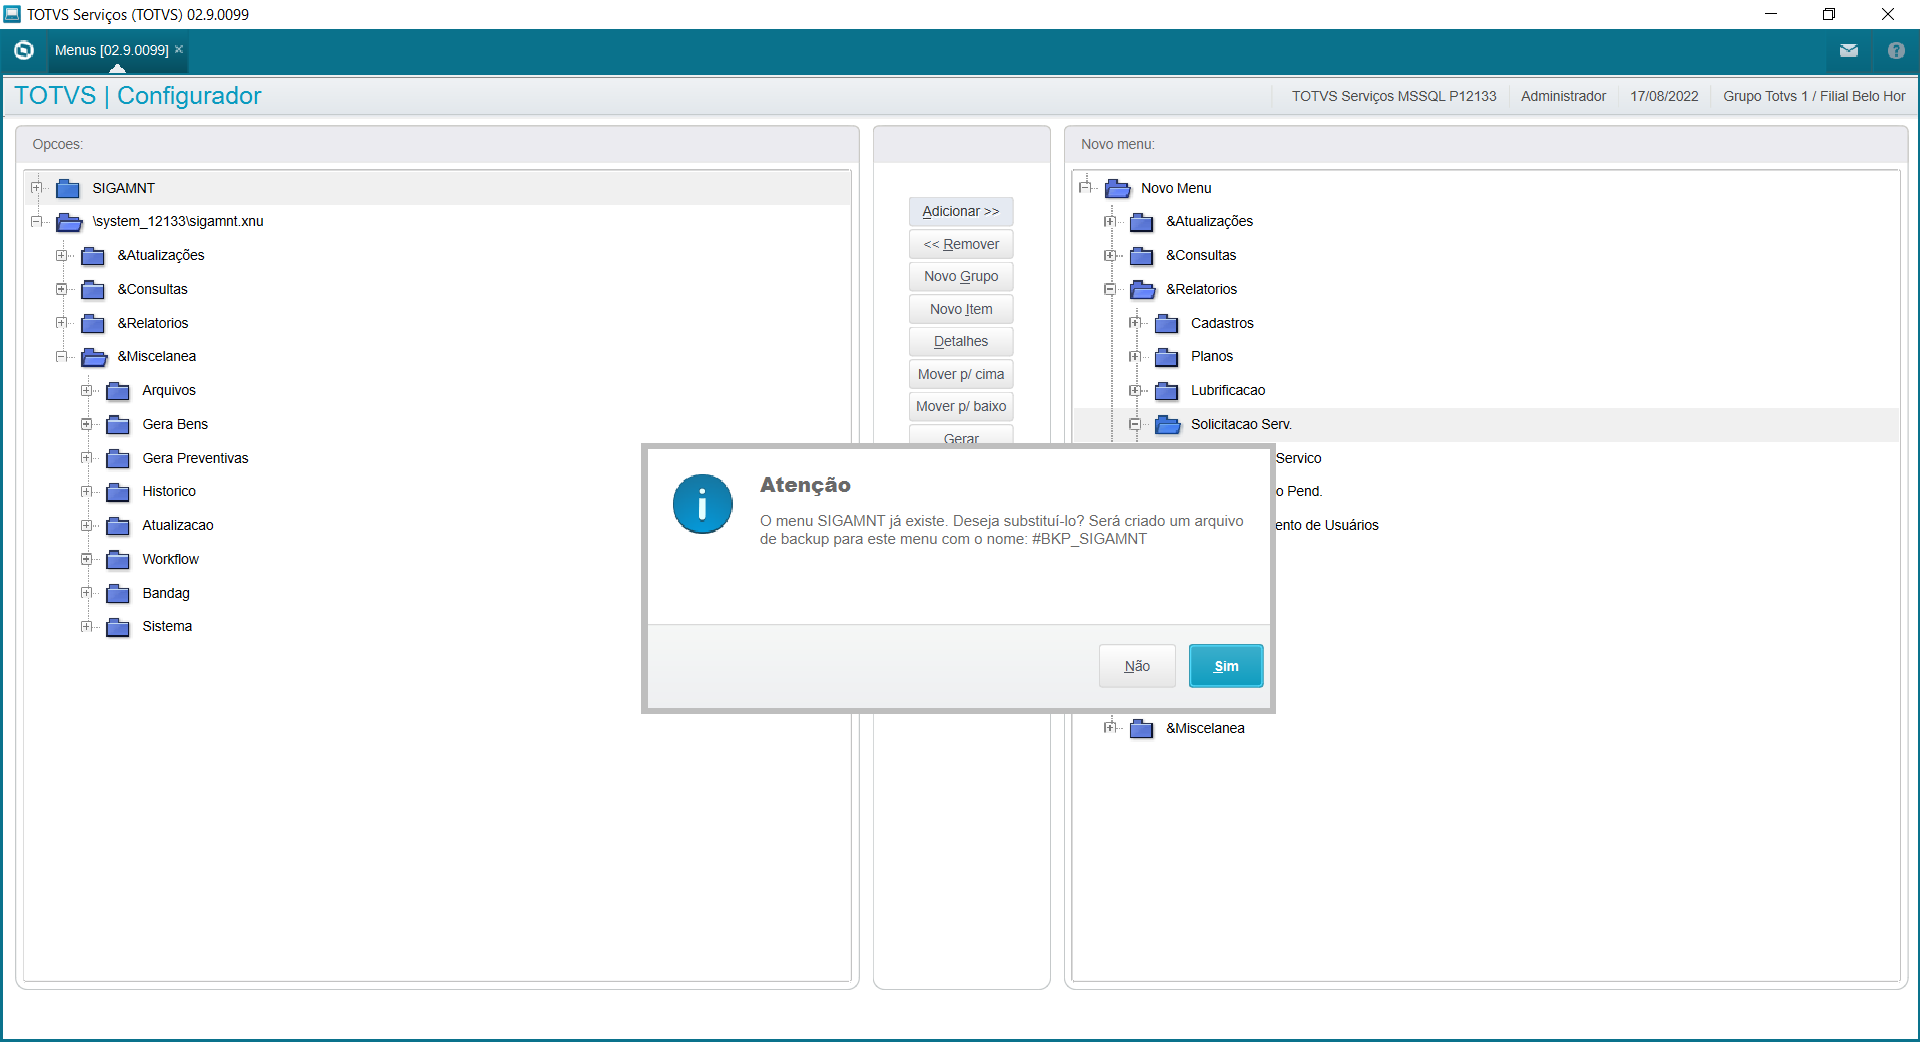Click the Adicionar >> button
Screen dimensions: 1920x1042
tap(961, 211)
